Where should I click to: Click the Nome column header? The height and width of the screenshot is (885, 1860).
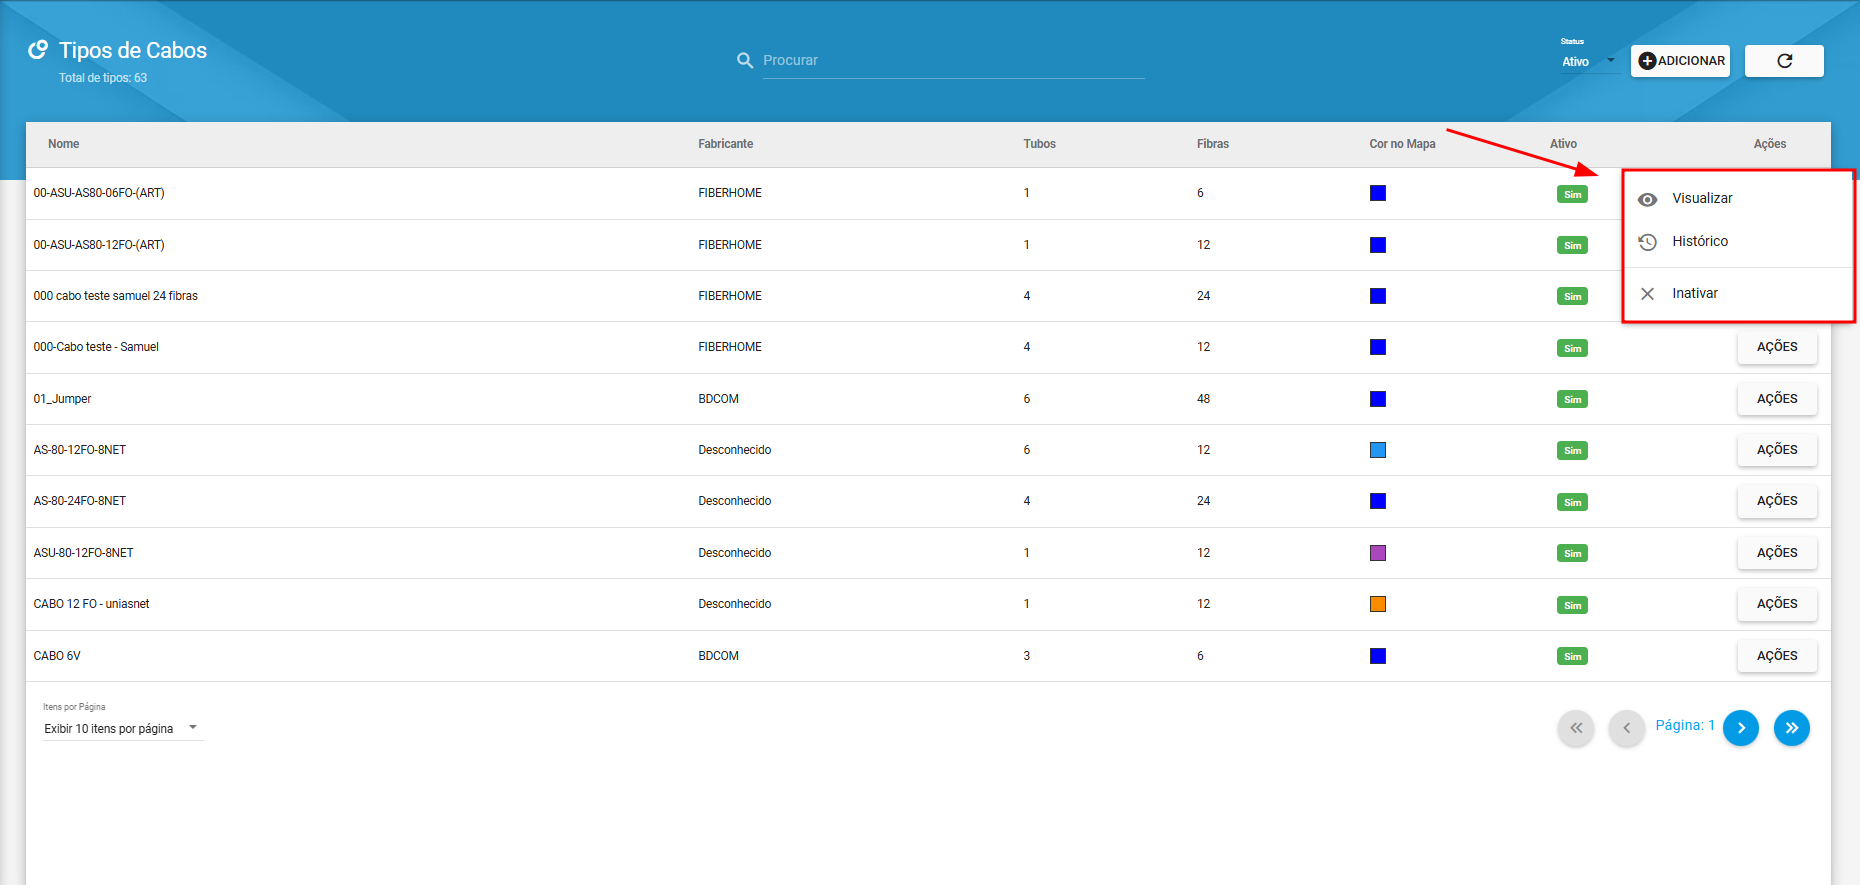63,144
